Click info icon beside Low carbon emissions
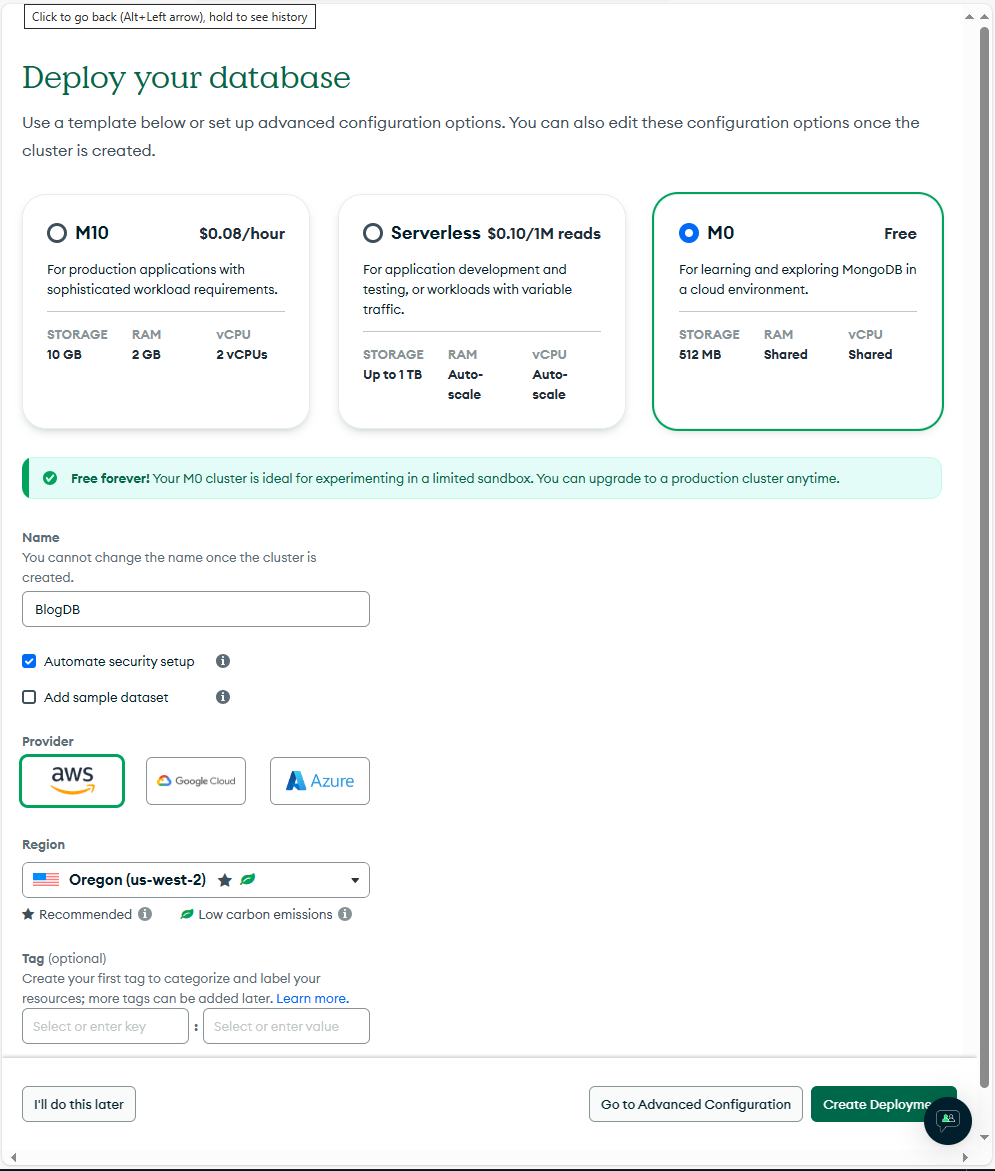 tap(344, 914)
